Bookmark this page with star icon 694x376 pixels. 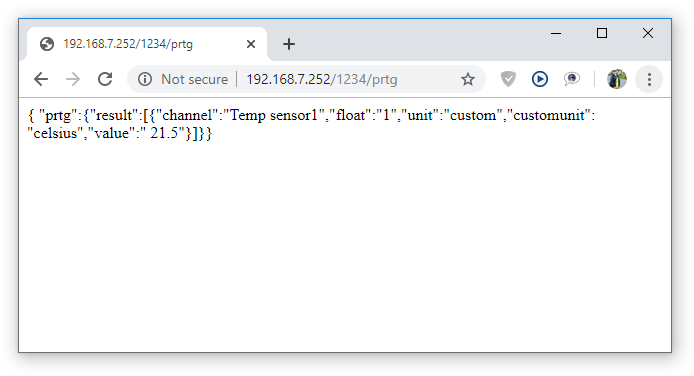pos(467,79)
